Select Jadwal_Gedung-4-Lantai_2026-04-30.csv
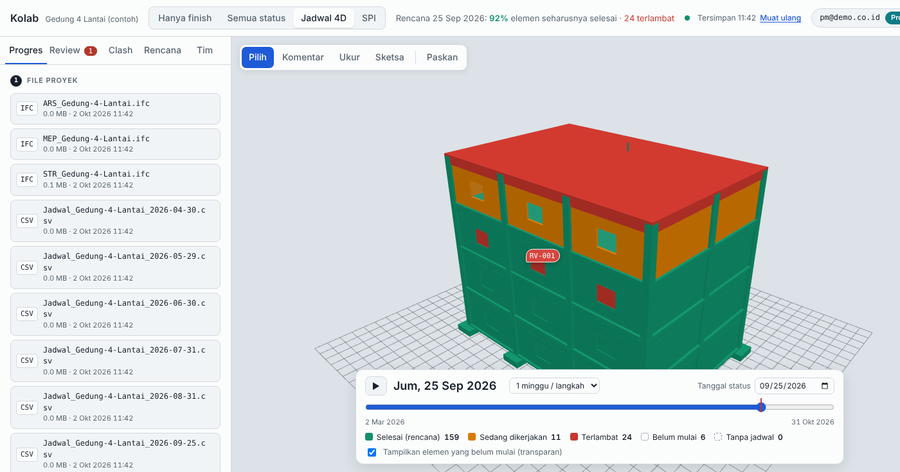 [115, 220]
